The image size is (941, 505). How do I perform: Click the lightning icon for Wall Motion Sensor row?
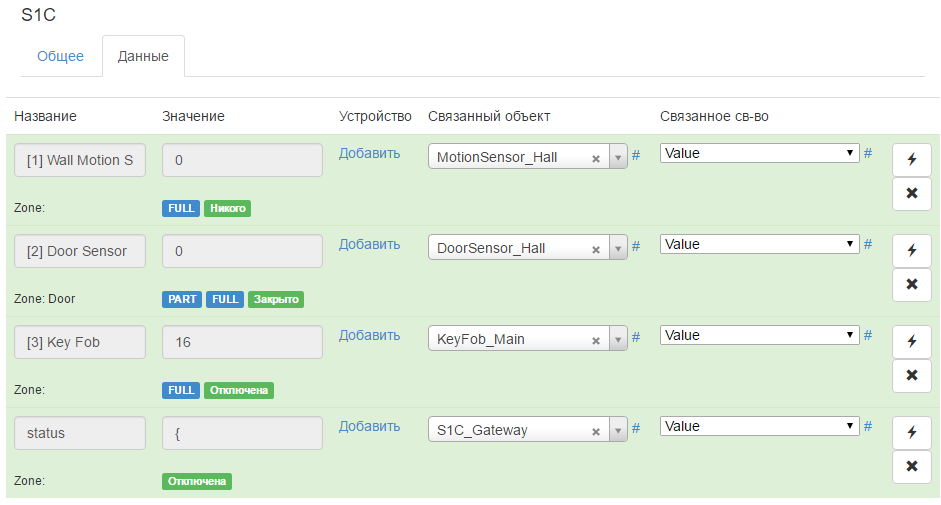911,160
